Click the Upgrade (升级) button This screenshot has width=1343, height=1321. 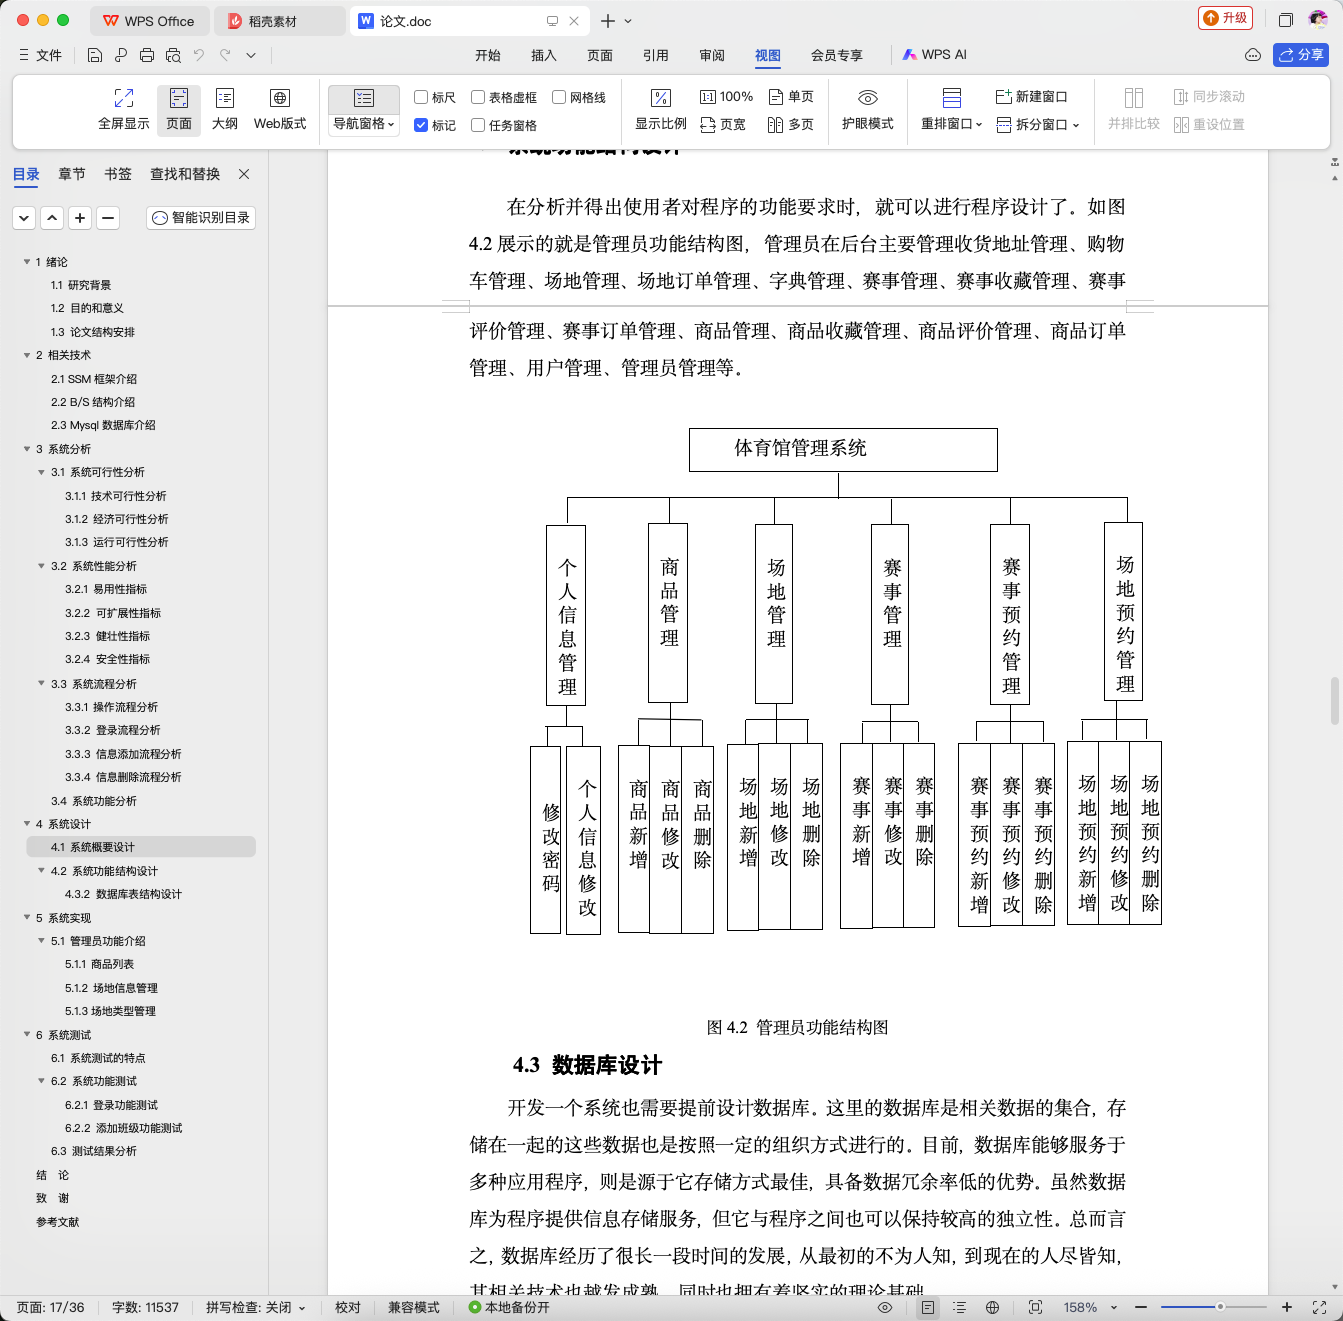(1225, 18)
